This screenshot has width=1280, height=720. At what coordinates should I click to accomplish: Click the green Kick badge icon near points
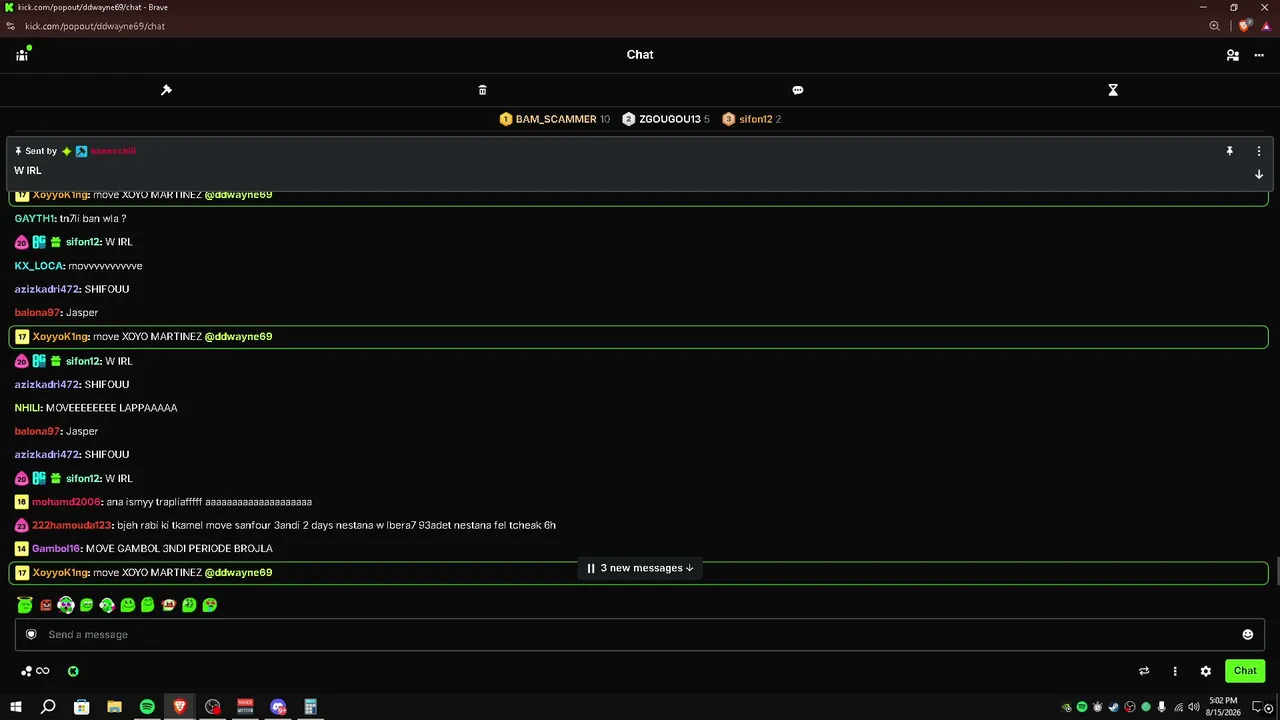click(x=73, y=671)
